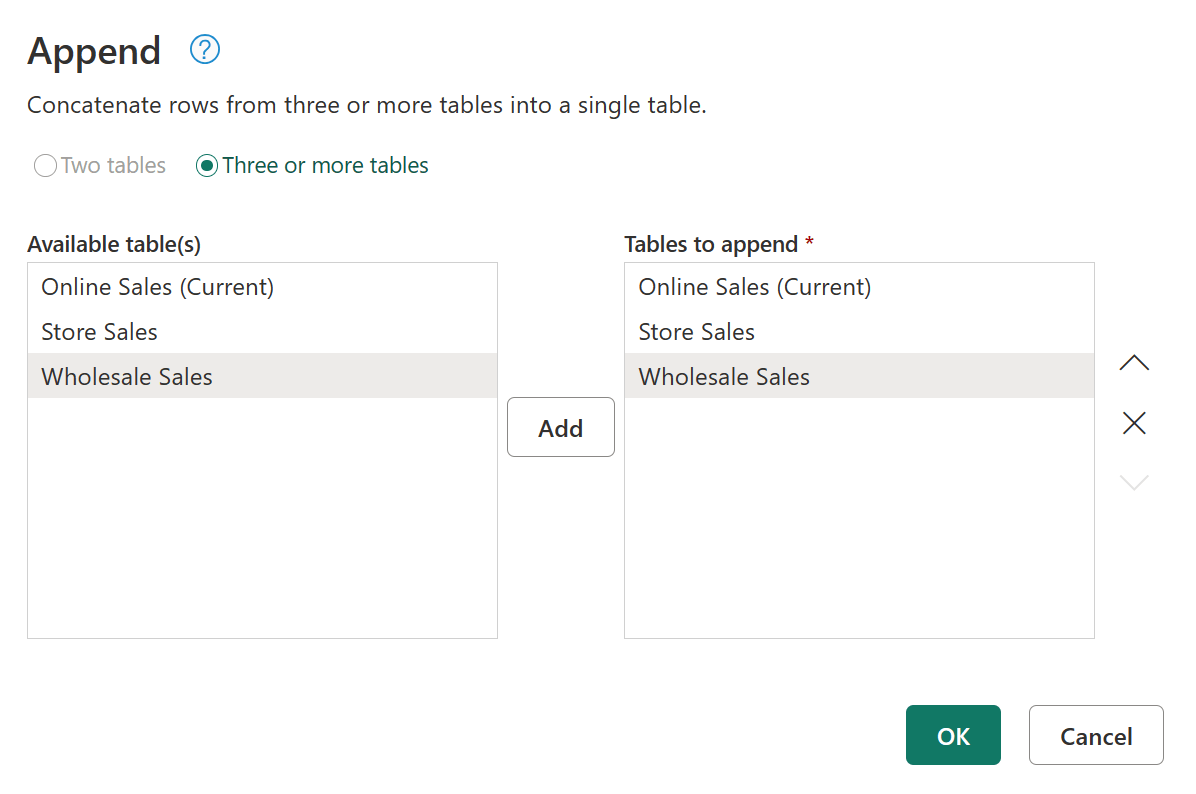
Task: Select the Three or more tables radio button
Action: 207,165
